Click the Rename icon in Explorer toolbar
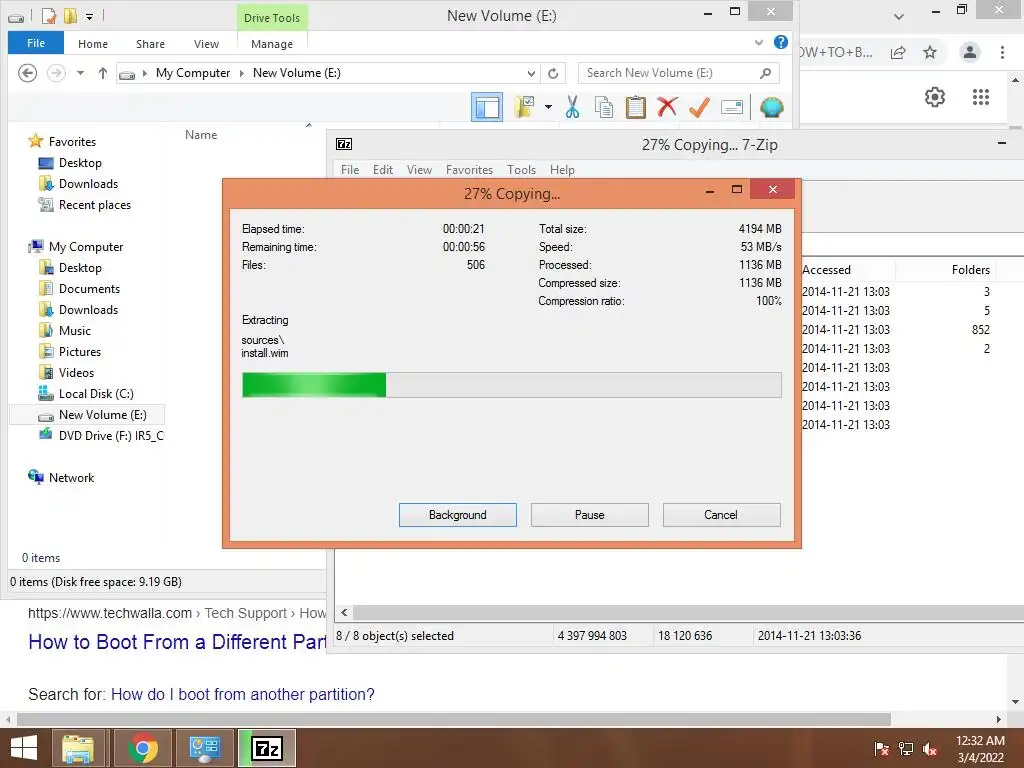 731,107
